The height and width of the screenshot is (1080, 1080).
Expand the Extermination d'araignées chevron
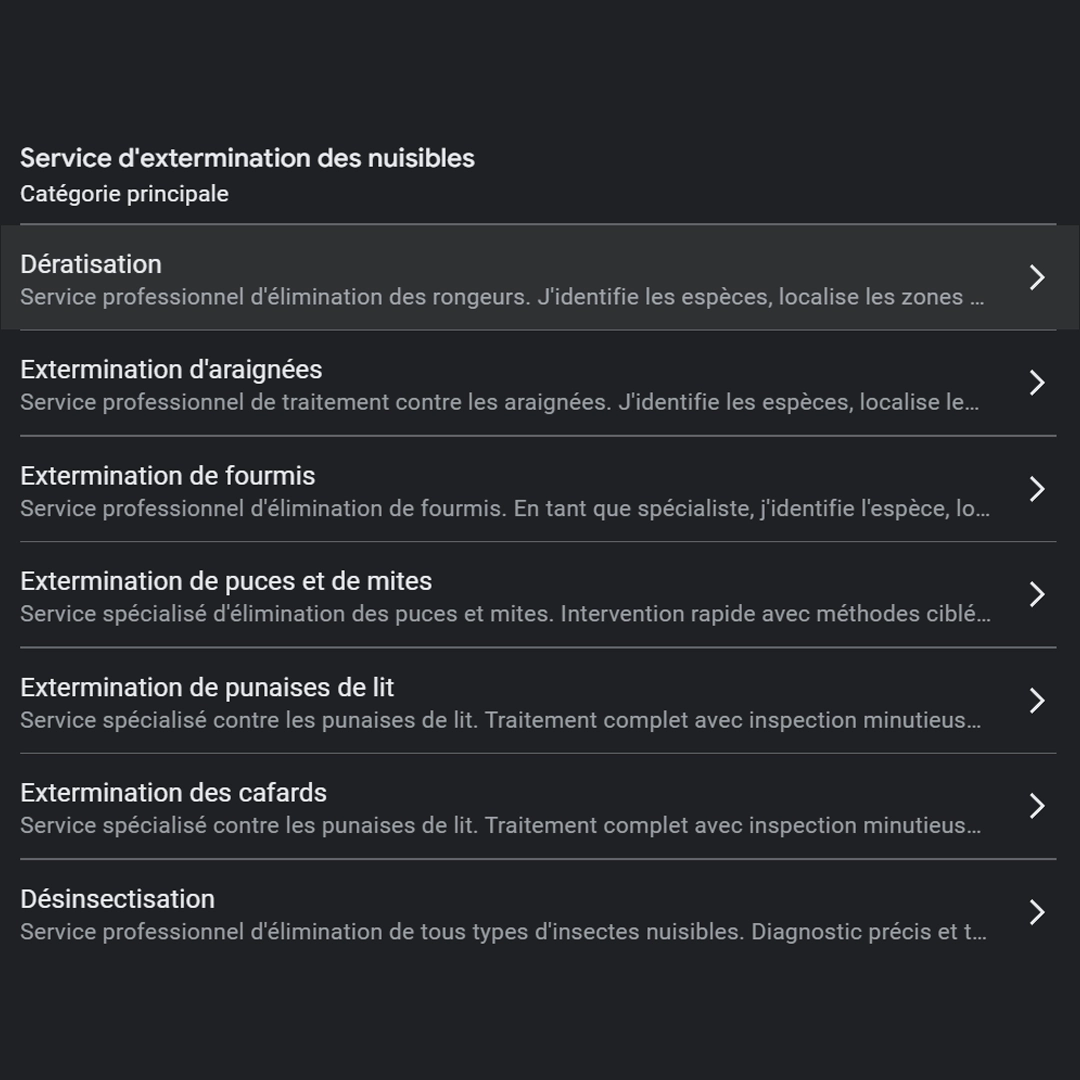tap(1037, 383)
